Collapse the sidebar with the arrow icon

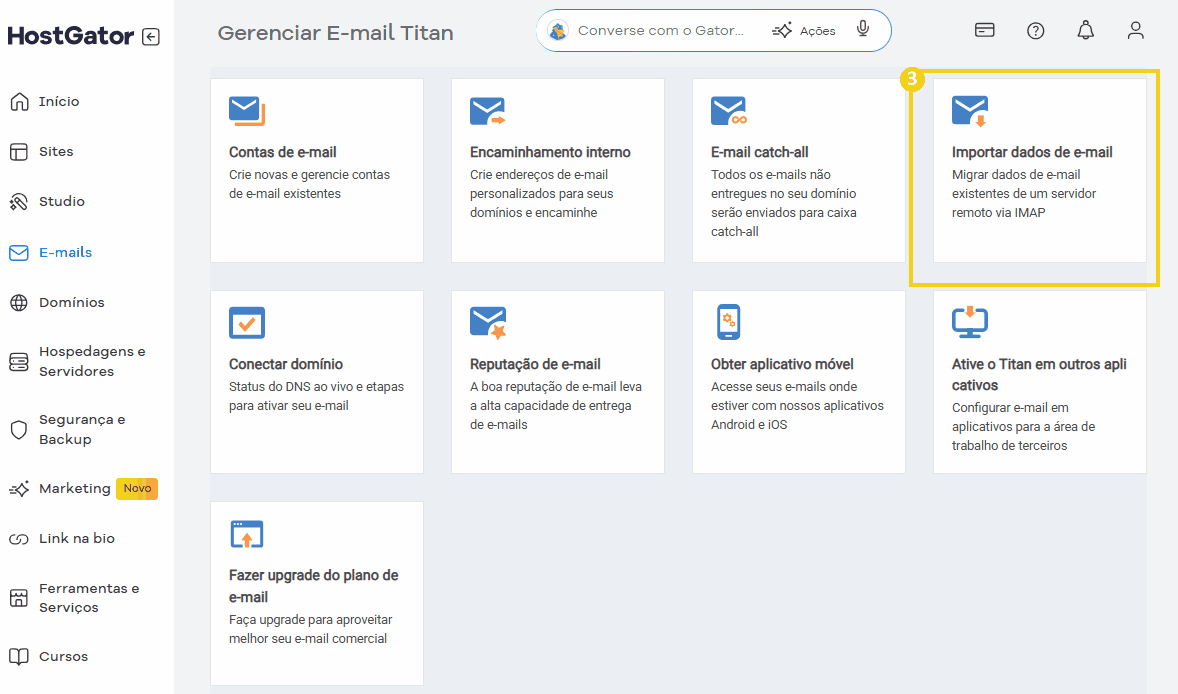[x=151, y=37]
